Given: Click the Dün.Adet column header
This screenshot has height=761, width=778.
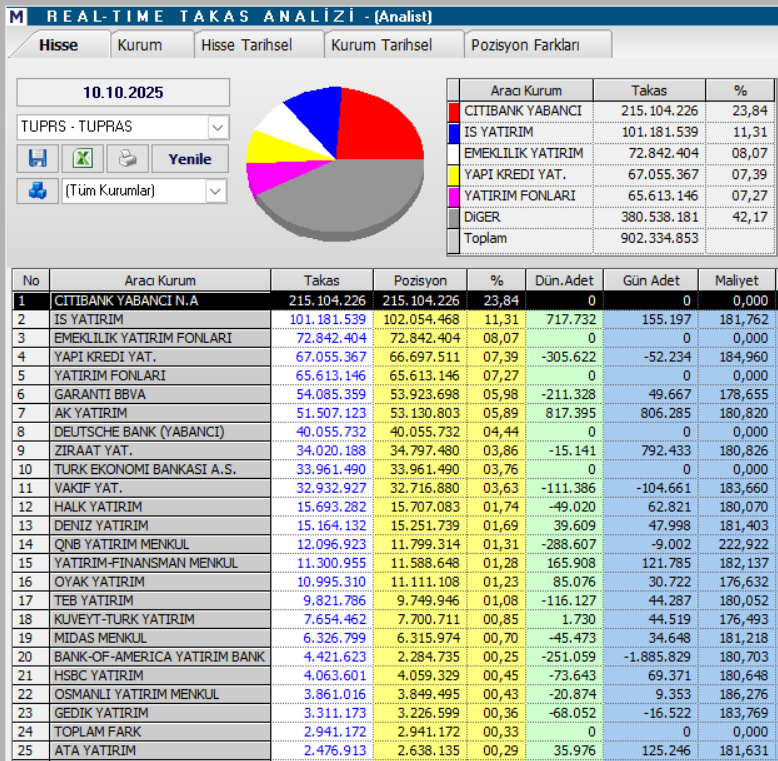Looking at the screenshot, I should pos(564,280).
